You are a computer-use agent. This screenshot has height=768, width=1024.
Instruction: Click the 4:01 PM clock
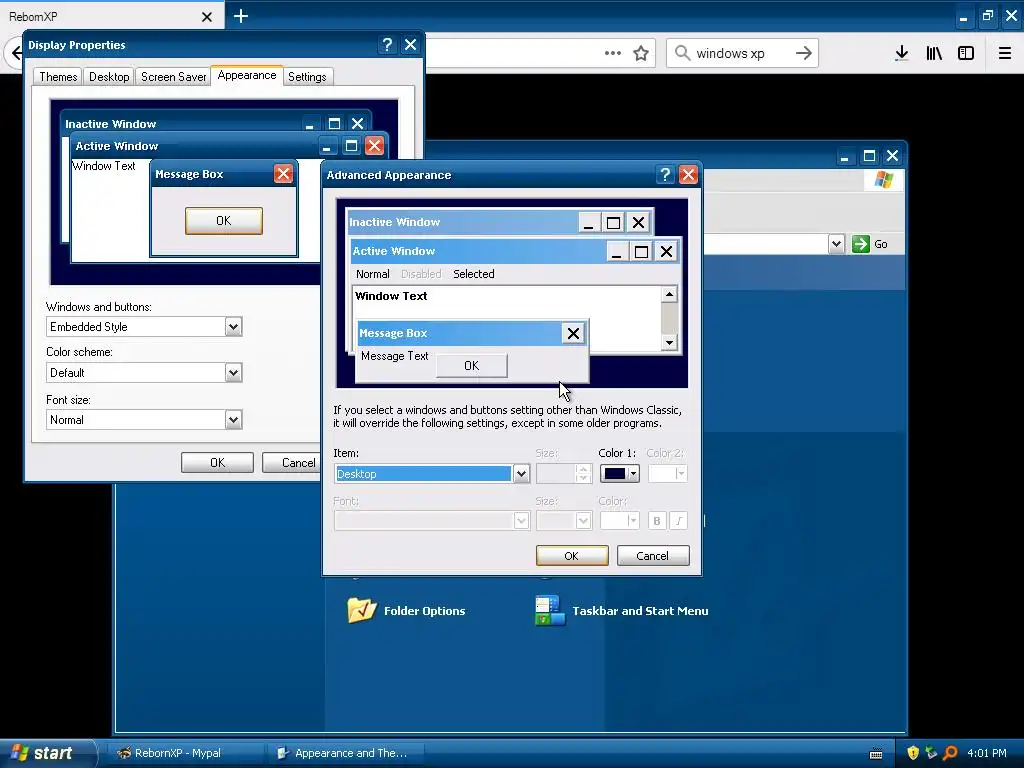(987, 753)
